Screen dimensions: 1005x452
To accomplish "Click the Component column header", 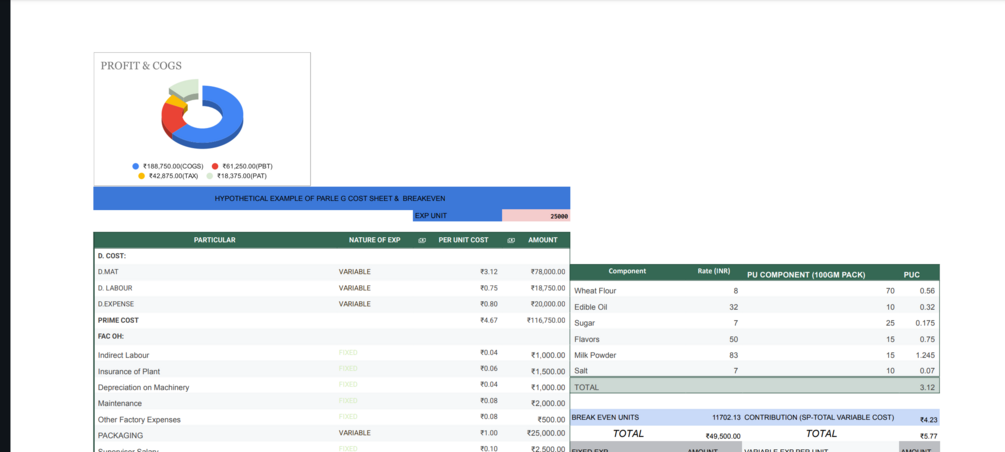I will click(627, 271).
